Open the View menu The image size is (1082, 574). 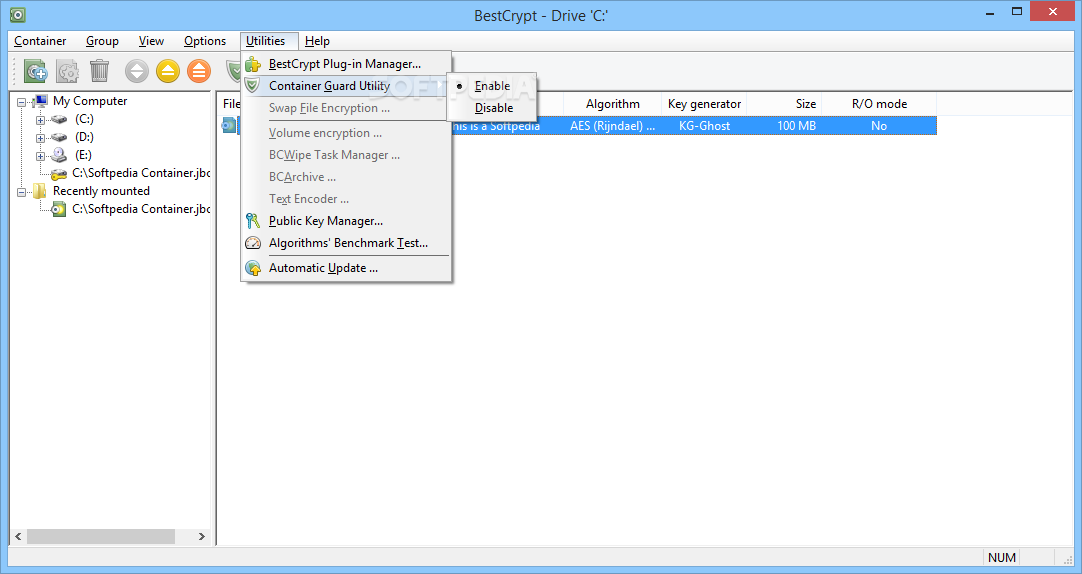click(151, 41)
